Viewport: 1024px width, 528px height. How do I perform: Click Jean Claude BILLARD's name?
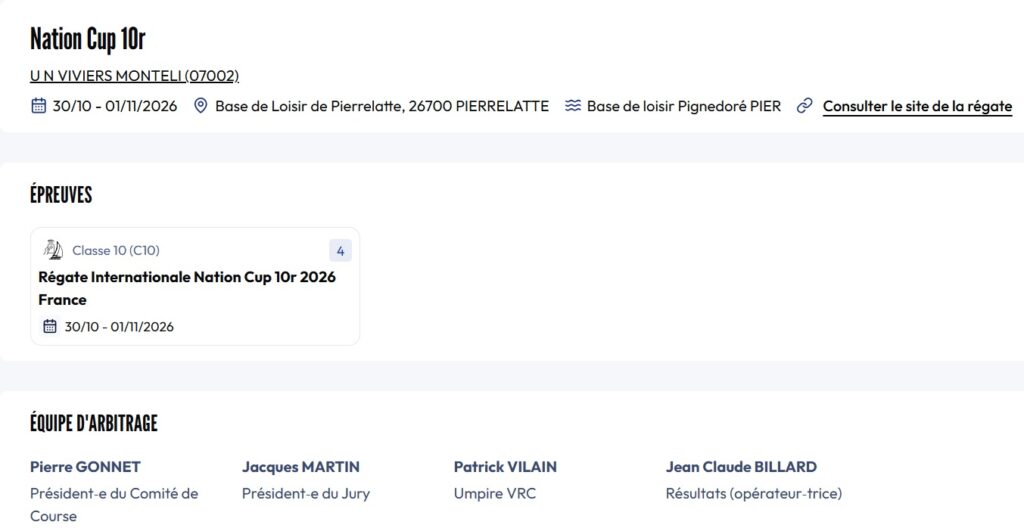tap(741, 467)
